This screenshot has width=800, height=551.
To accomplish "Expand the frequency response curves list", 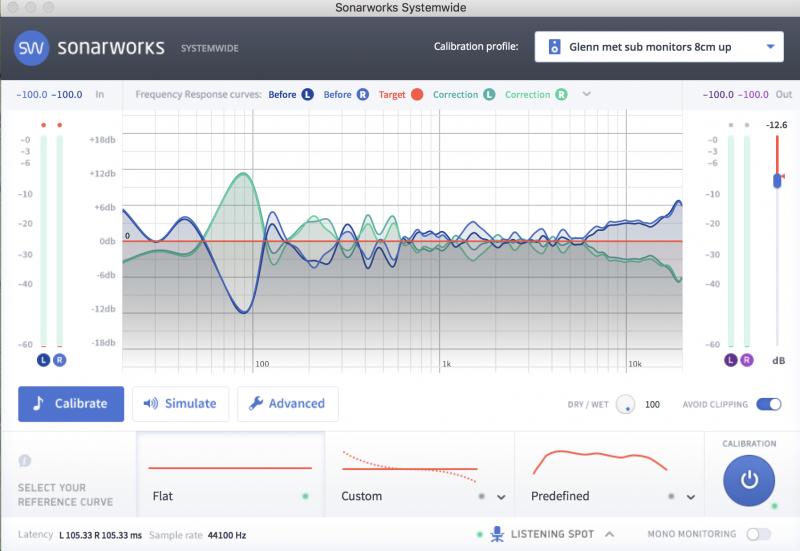I will (587, 94).
